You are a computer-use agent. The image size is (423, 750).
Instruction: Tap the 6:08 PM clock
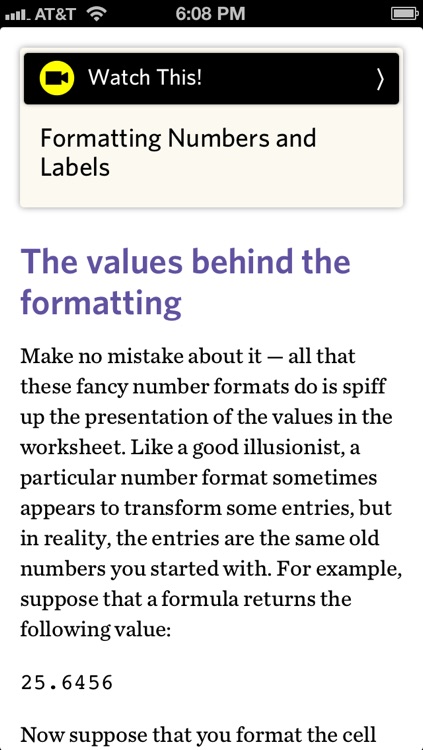(211, 13)
